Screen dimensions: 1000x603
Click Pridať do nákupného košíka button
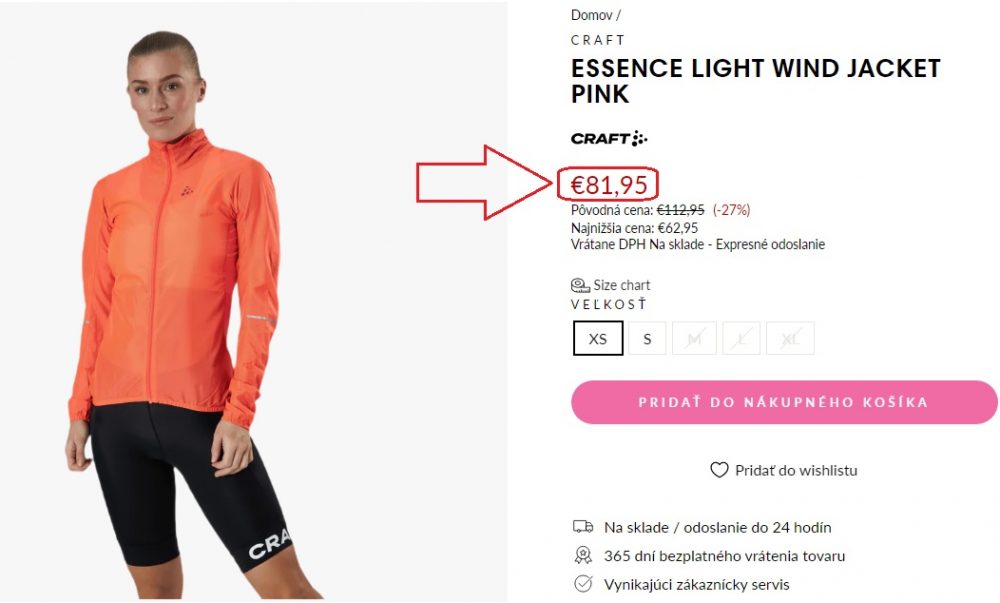coord(783,401)
